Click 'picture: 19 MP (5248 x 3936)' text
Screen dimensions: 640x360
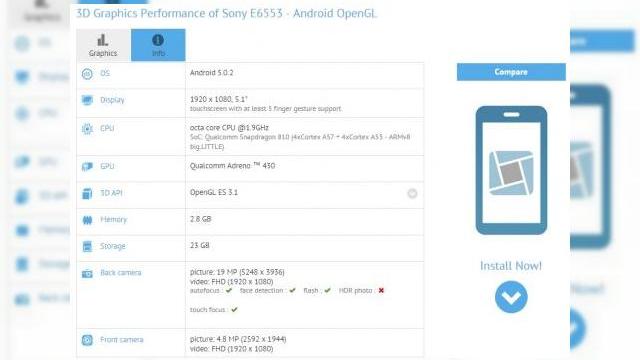pos(237,272)
